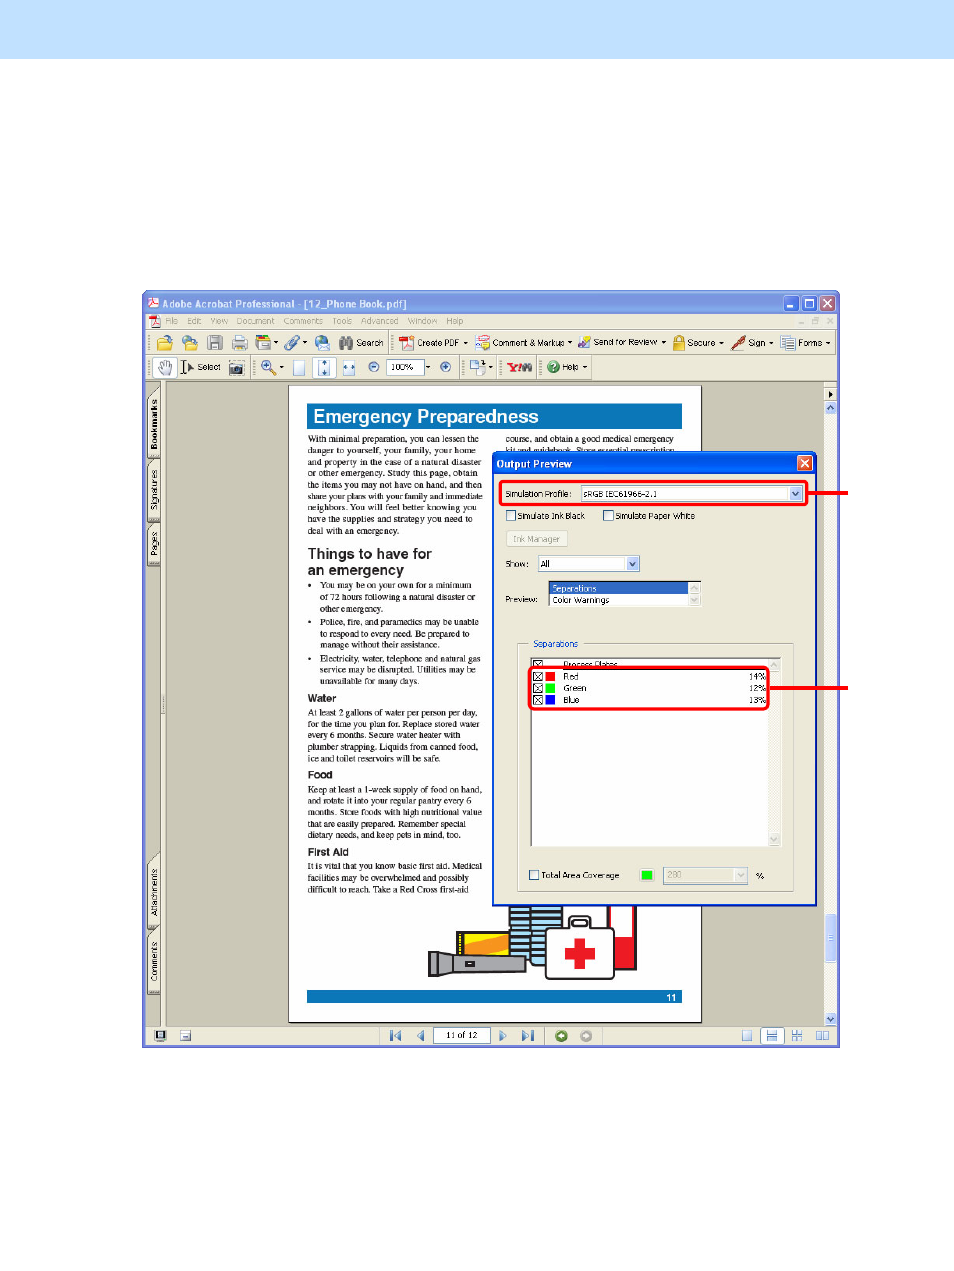Enable Simulate Ink Black checkbox
954x1271 pixels.
pos(511,516)
